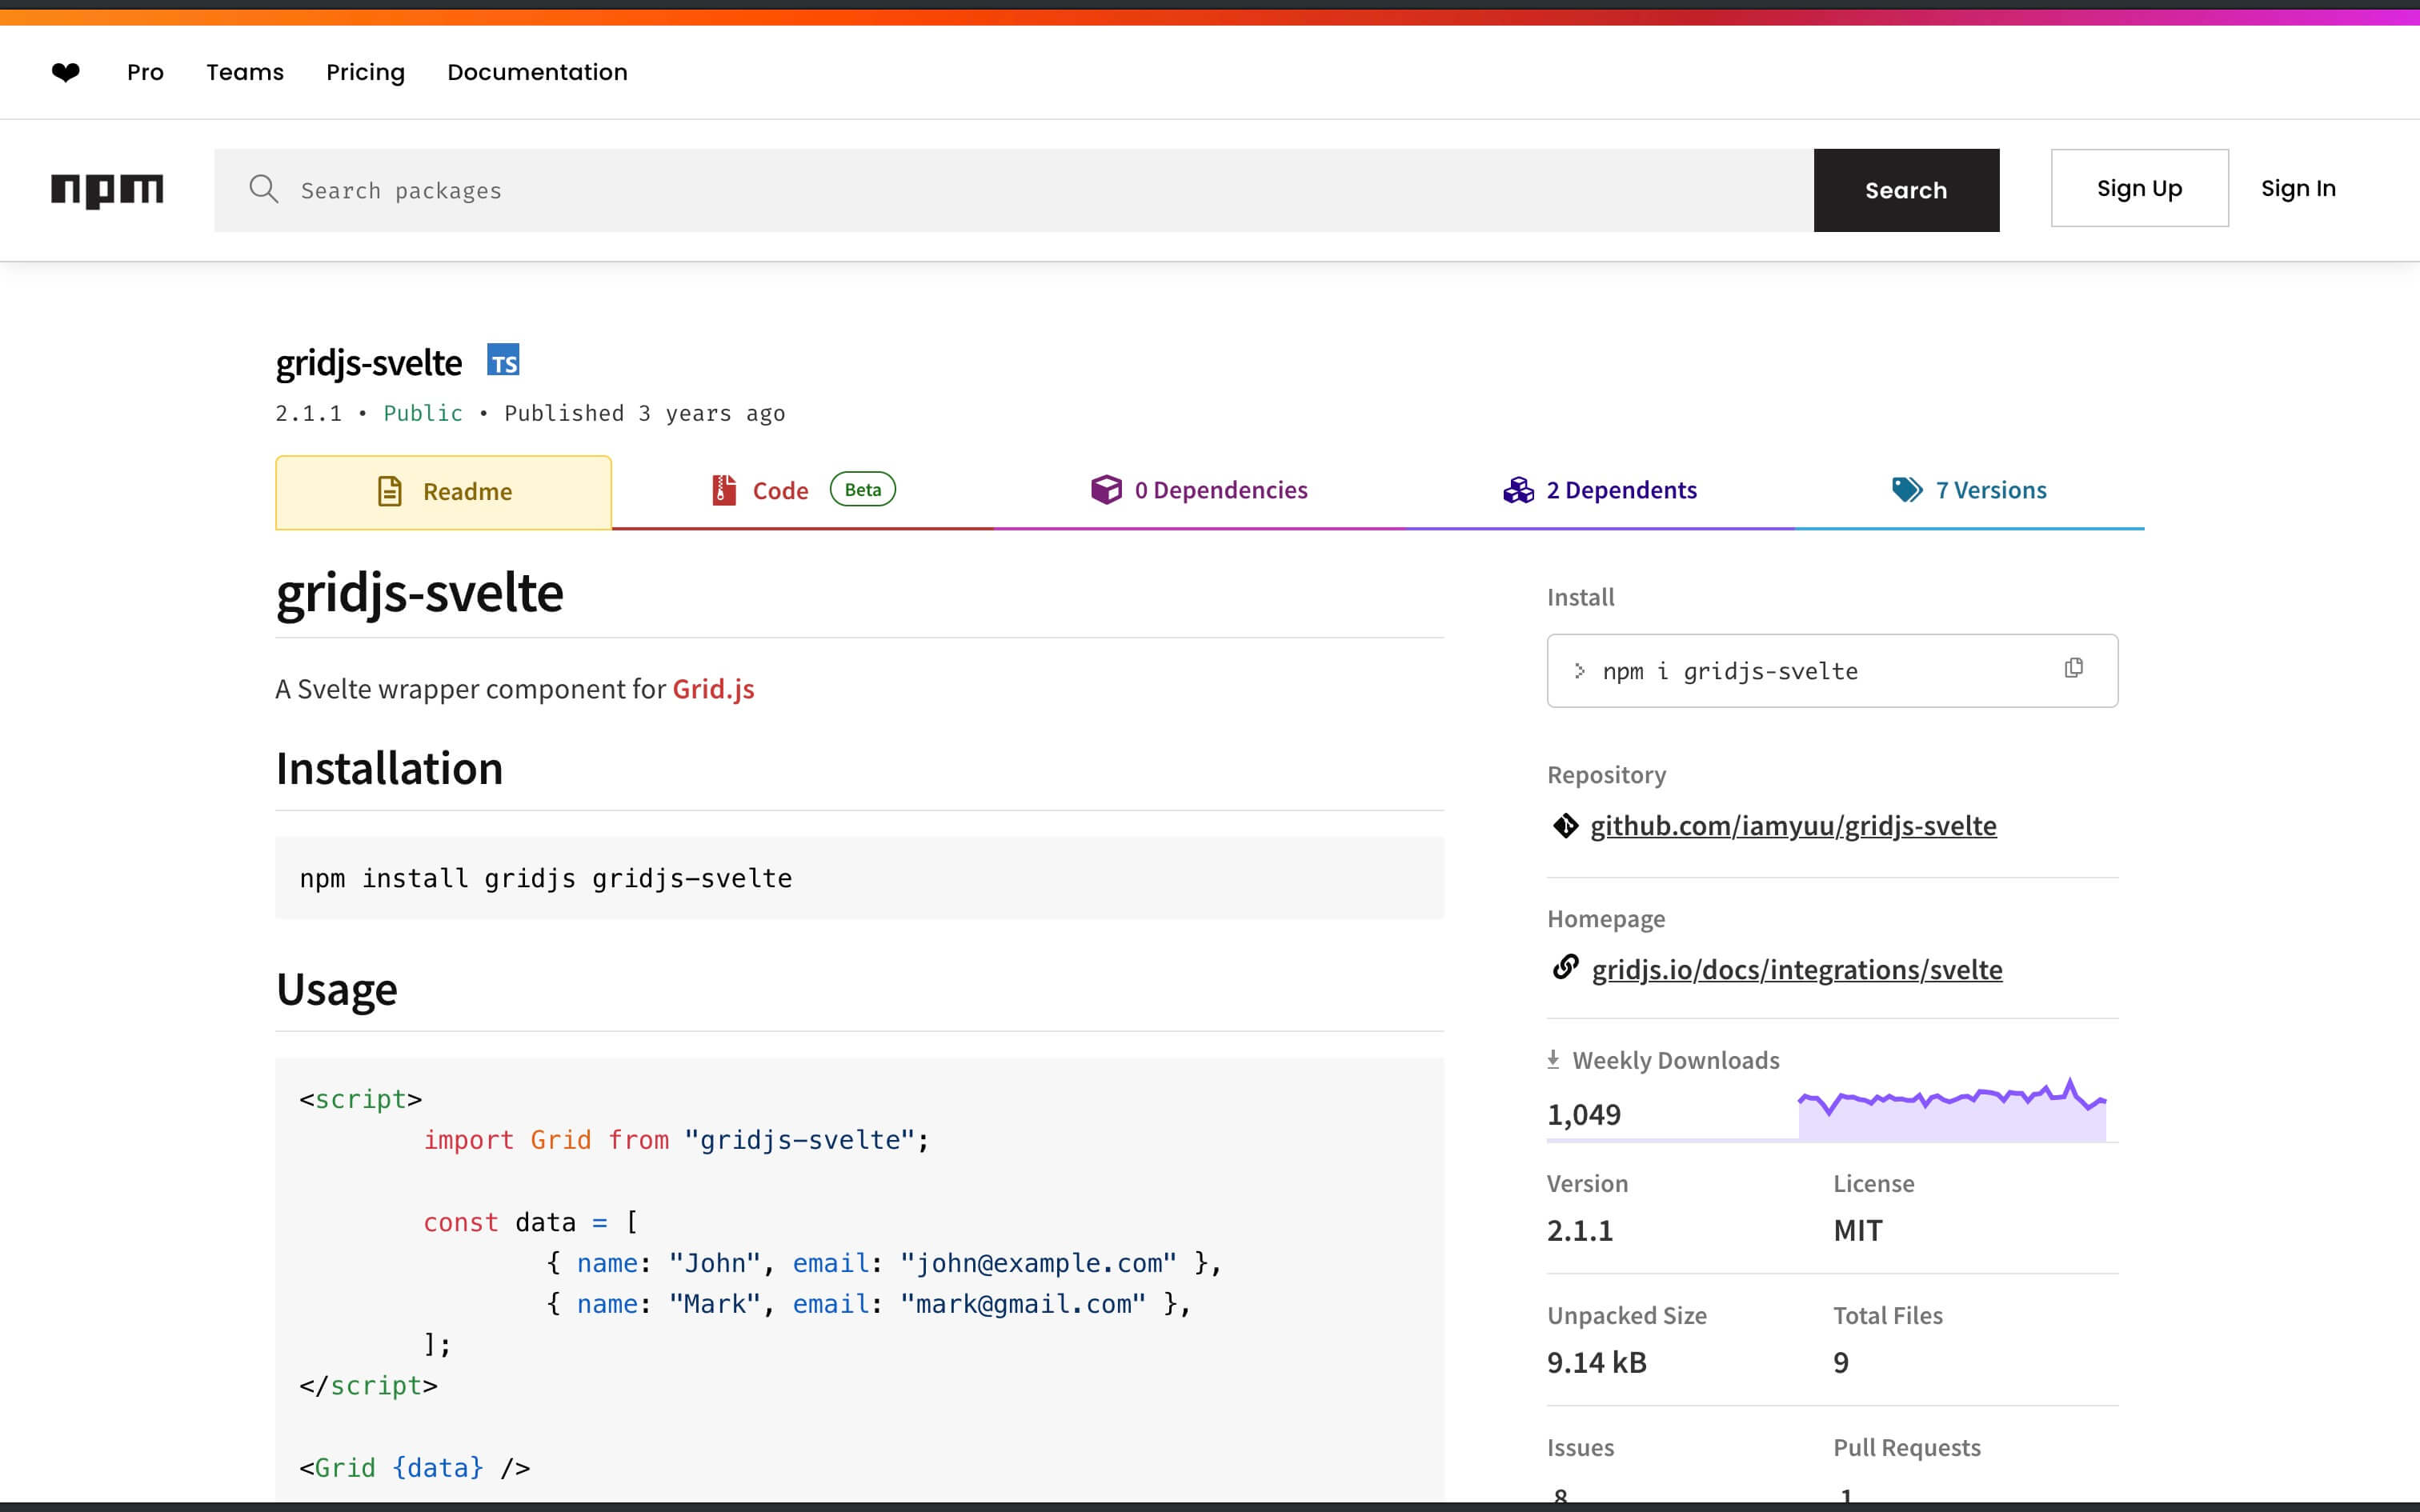This screenshot has height=1512, width=2420.
Task: Open Pricing from the top menu
Action: coord(365,71)
